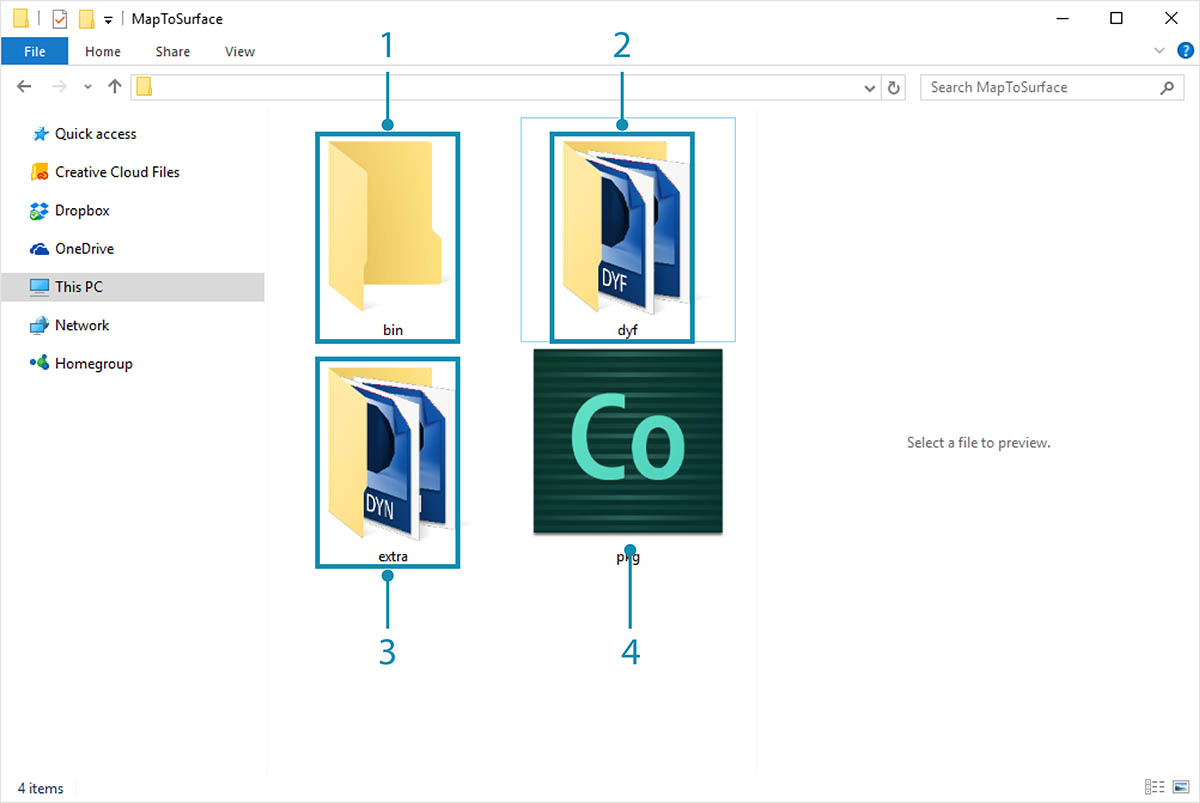1200x803 pixels.
Task: Open the File menu tab
Action: 34,51
